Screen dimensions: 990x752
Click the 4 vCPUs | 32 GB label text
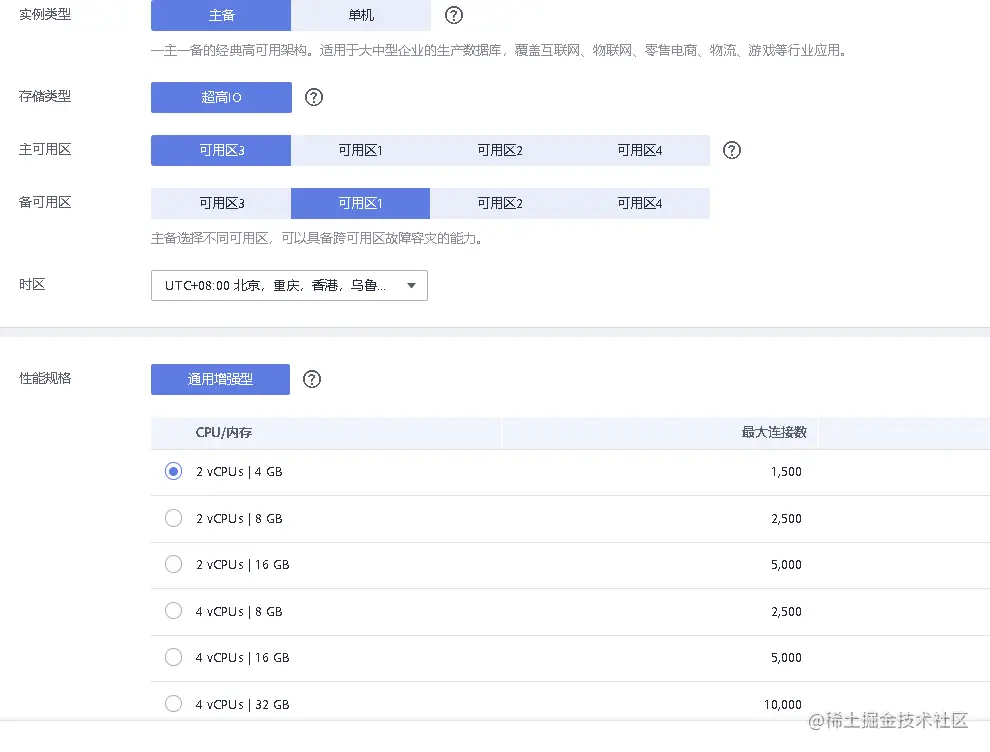pos(242,704)
